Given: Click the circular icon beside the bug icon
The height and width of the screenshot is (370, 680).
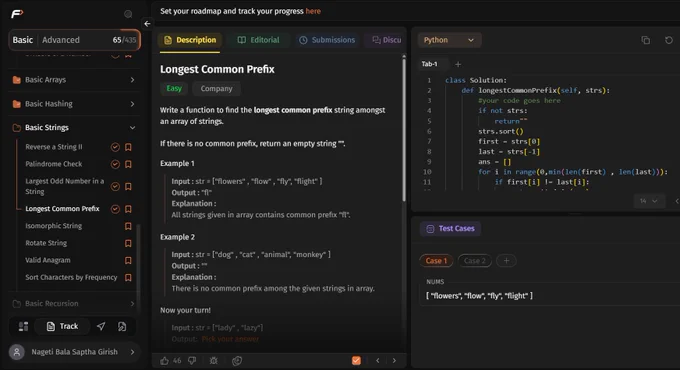Looking at the screenshot, I should (237, 360).
